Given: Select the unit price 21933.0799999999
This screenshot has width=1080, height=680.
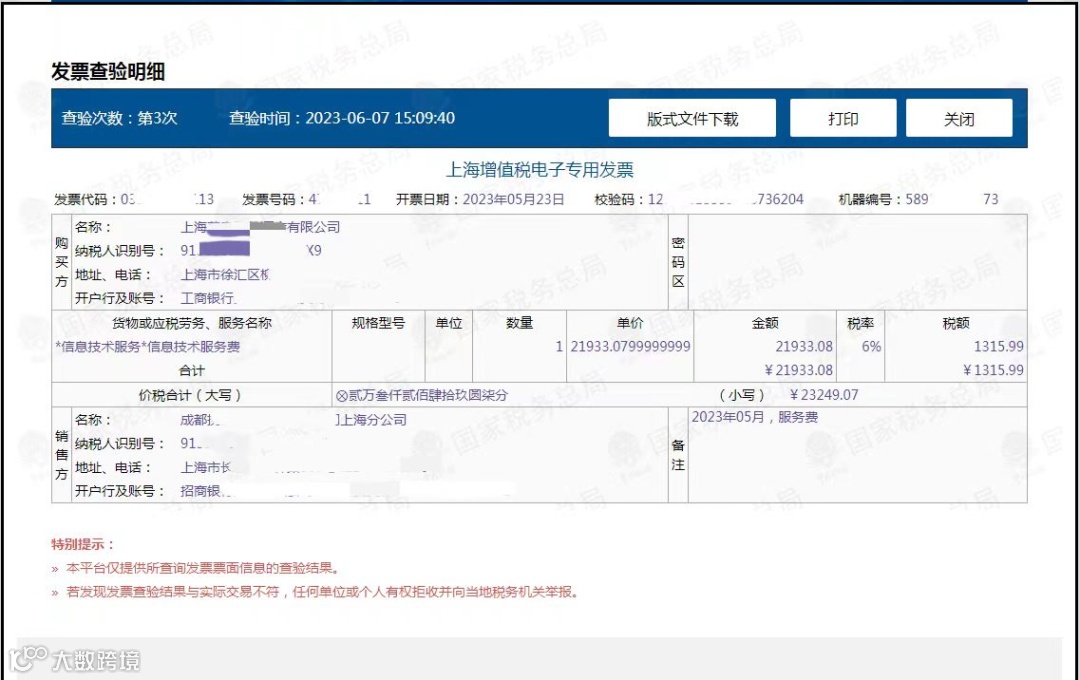Looking at the screenshot, I should (630, 347).
